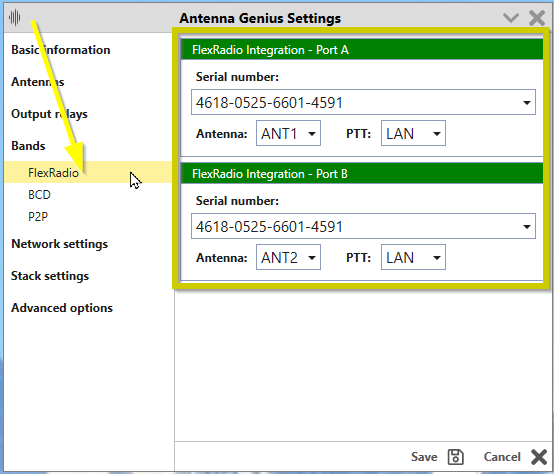The height and width of the screenshot is (474, 554).
Task: Open the Antennas settings section
Action: pyautogui.click(x=38, y=82)
